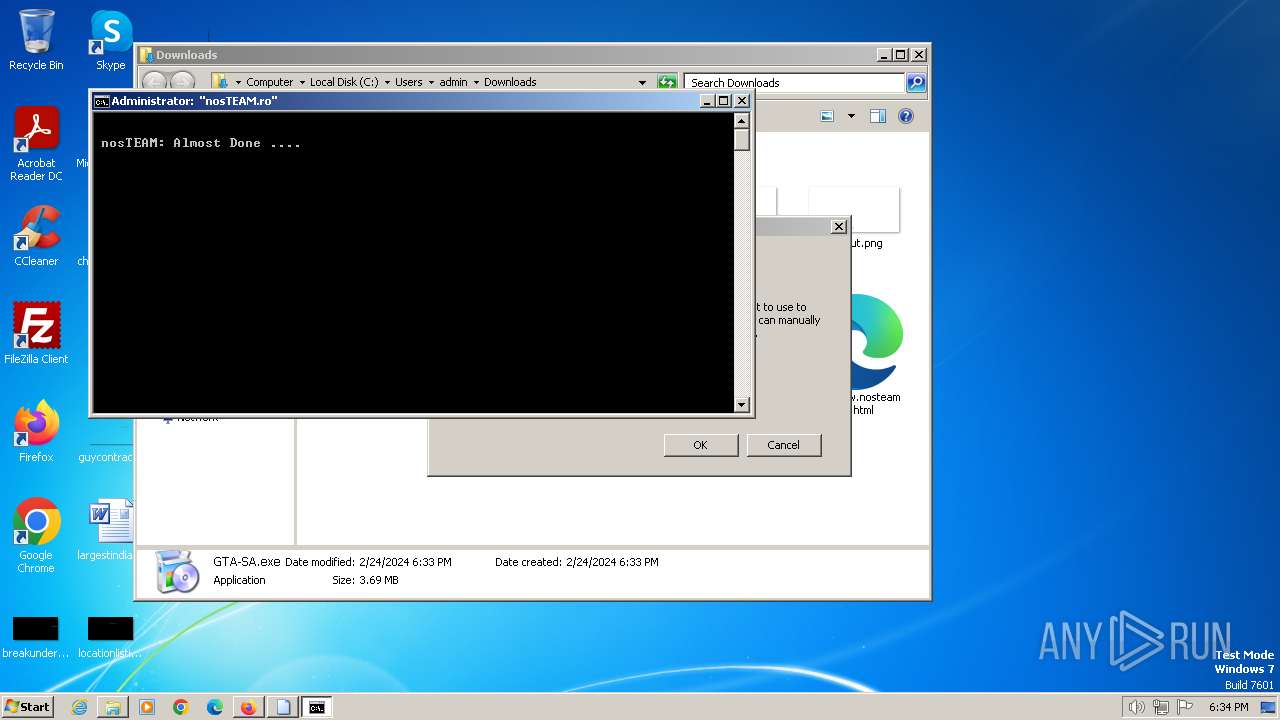1280x720 pixels.
Task: Toggle the preview pane button
Action: click(x=878, y=116)
